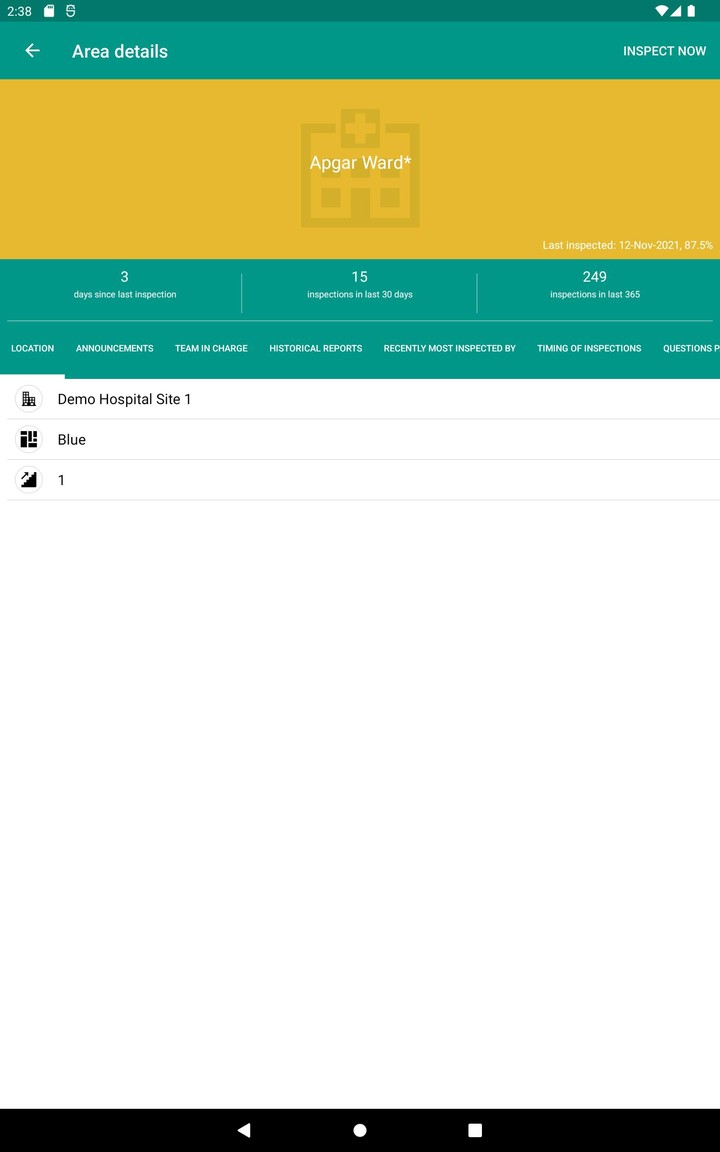This screenshot has width=720, height=1152.
Task: Open the ANNOUNCEMENTS tab
Action: 115,348
